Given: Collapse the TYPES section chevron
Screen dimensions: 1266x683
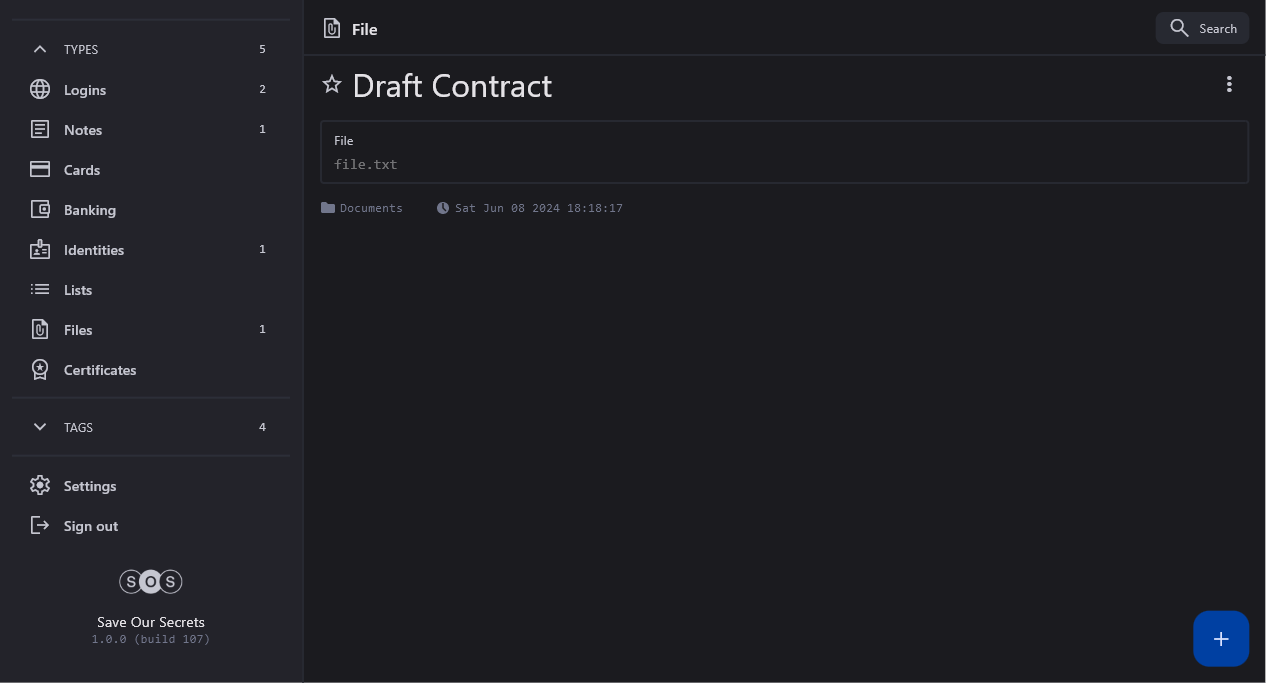Looking at the screenshot, I should click(x=40, y=49).
